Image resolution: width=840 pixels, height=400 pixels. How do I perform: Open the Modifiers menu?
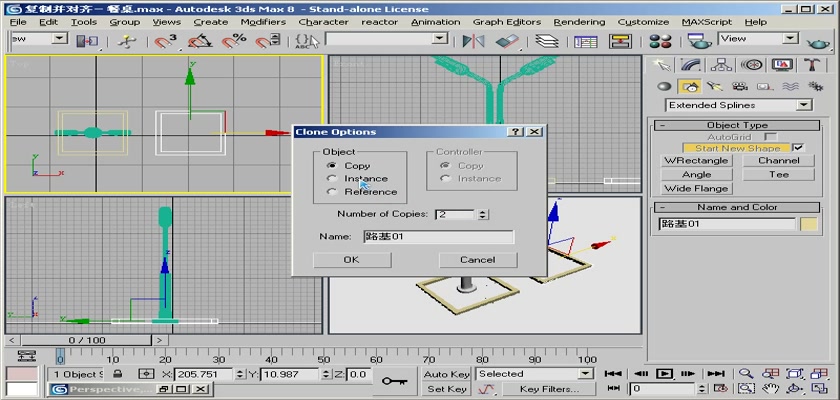pyautogui.click(x=263, y=22)
